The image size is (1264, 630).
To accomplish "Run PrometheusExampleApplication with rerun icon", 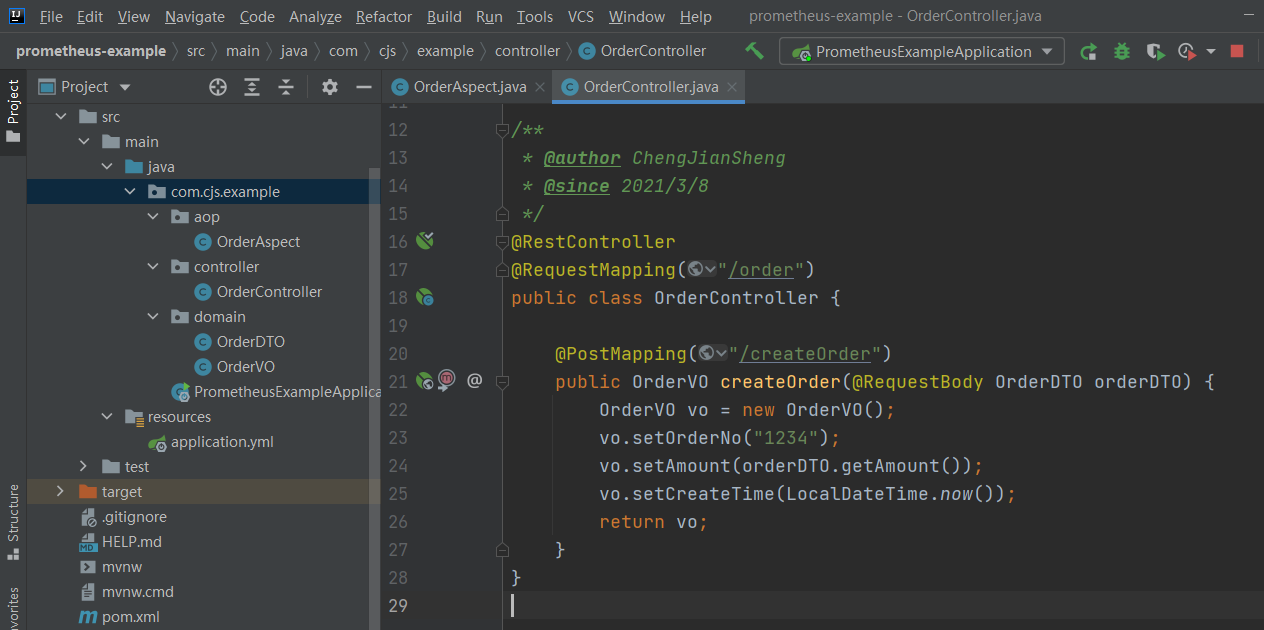I will 1089,51.
